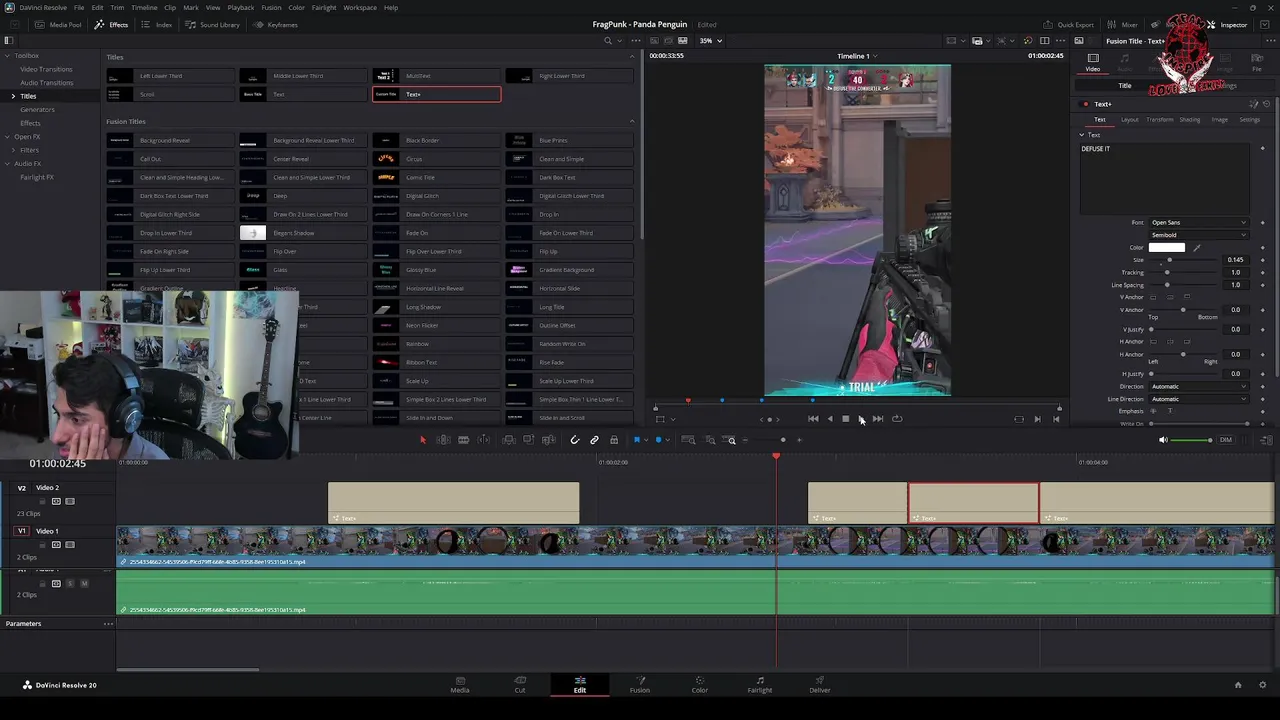1280x720 pixels.
Task: Open the Timeline 1 name dropdown
Action: coord(857,56)
